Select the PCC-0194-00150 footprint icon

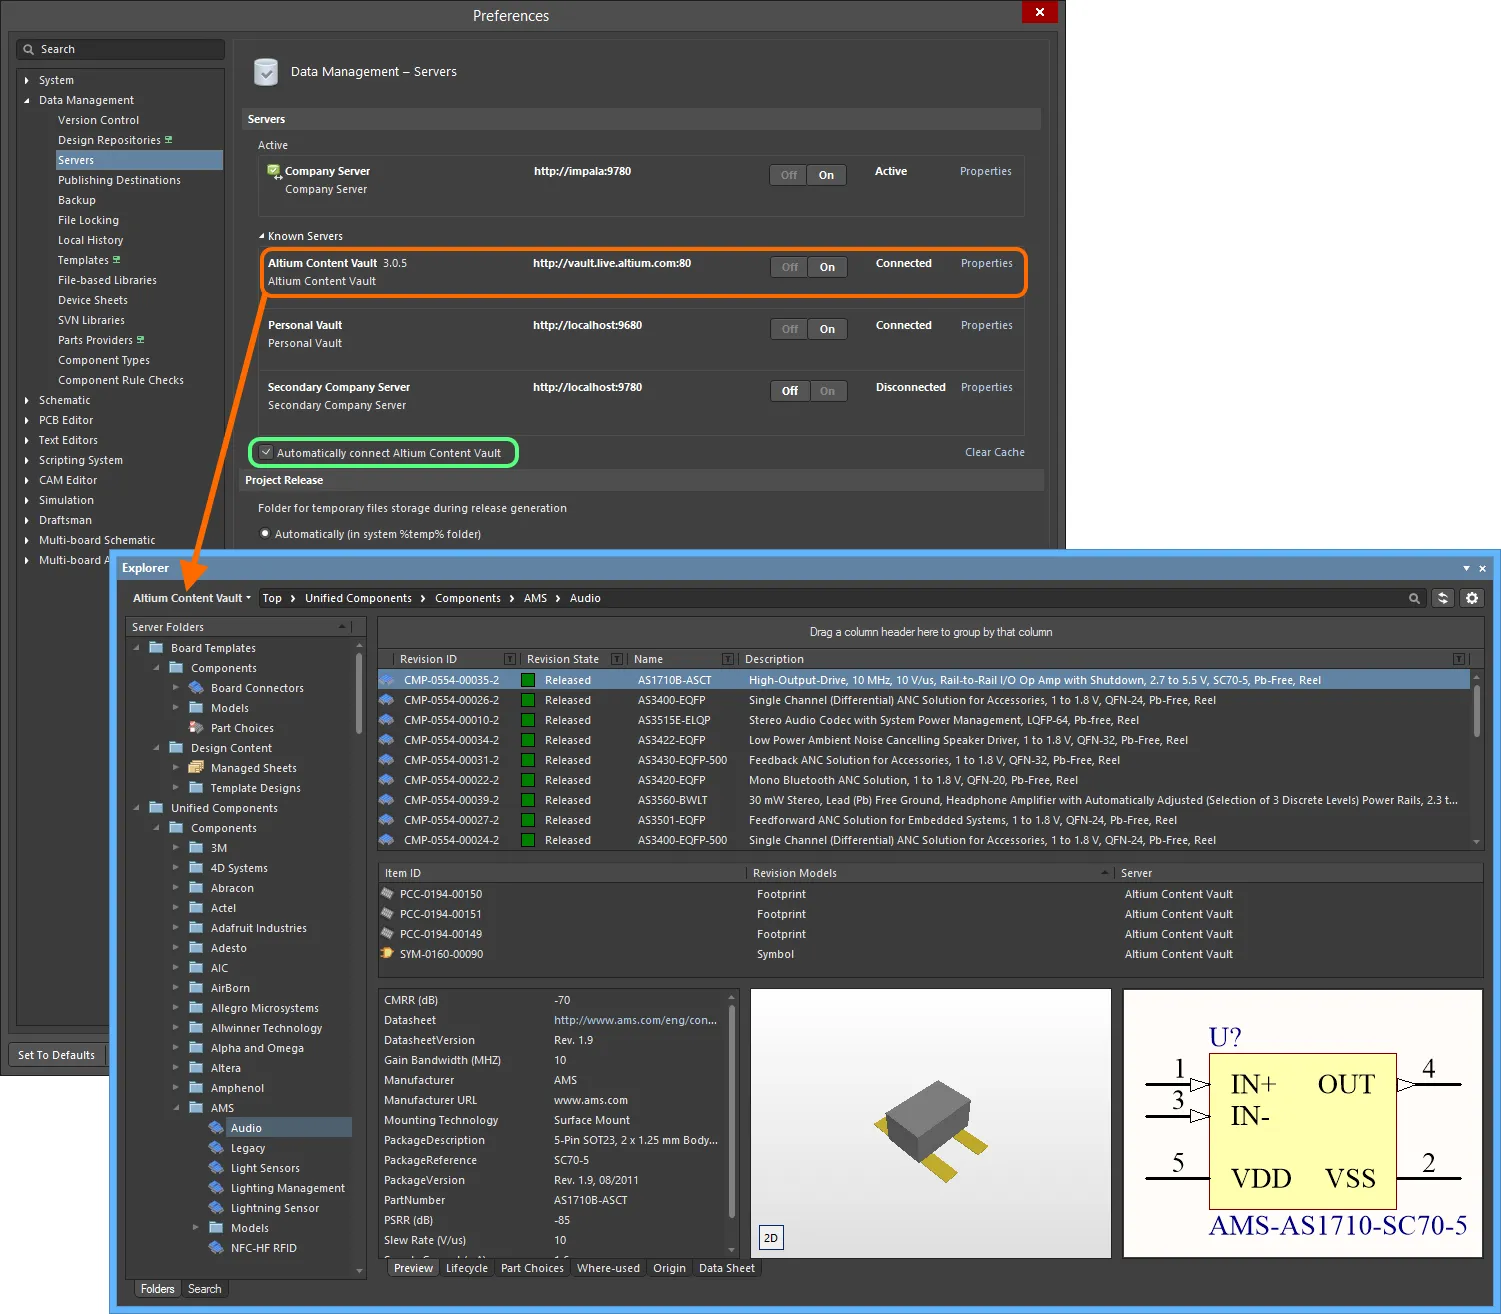[x=387, y=894]
